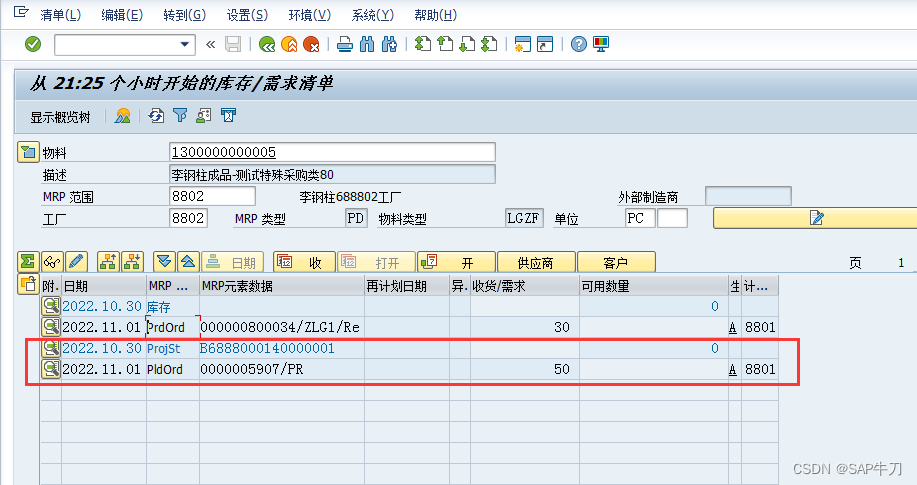Click the 客户 button
The width and height of the screenshot is (917, 485).
click(x=616, y=262)
